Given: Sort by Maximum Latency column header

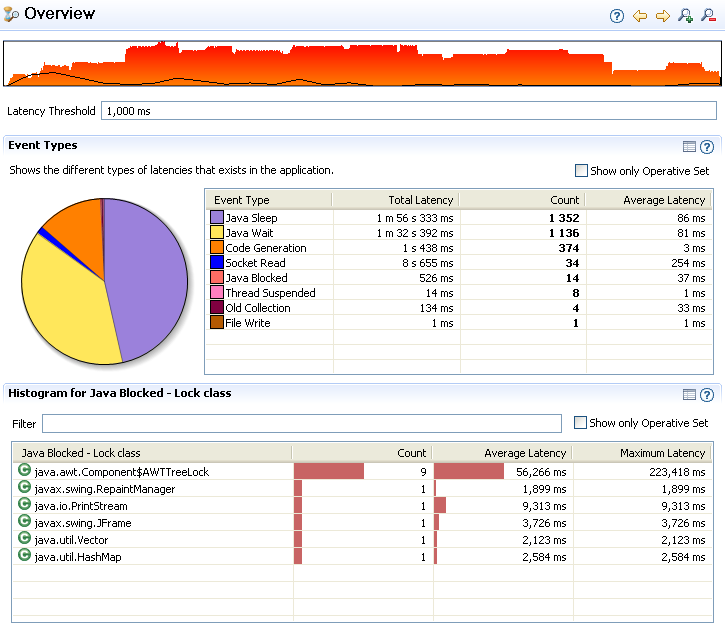Looking at the screenshot, I should point(642,453).
